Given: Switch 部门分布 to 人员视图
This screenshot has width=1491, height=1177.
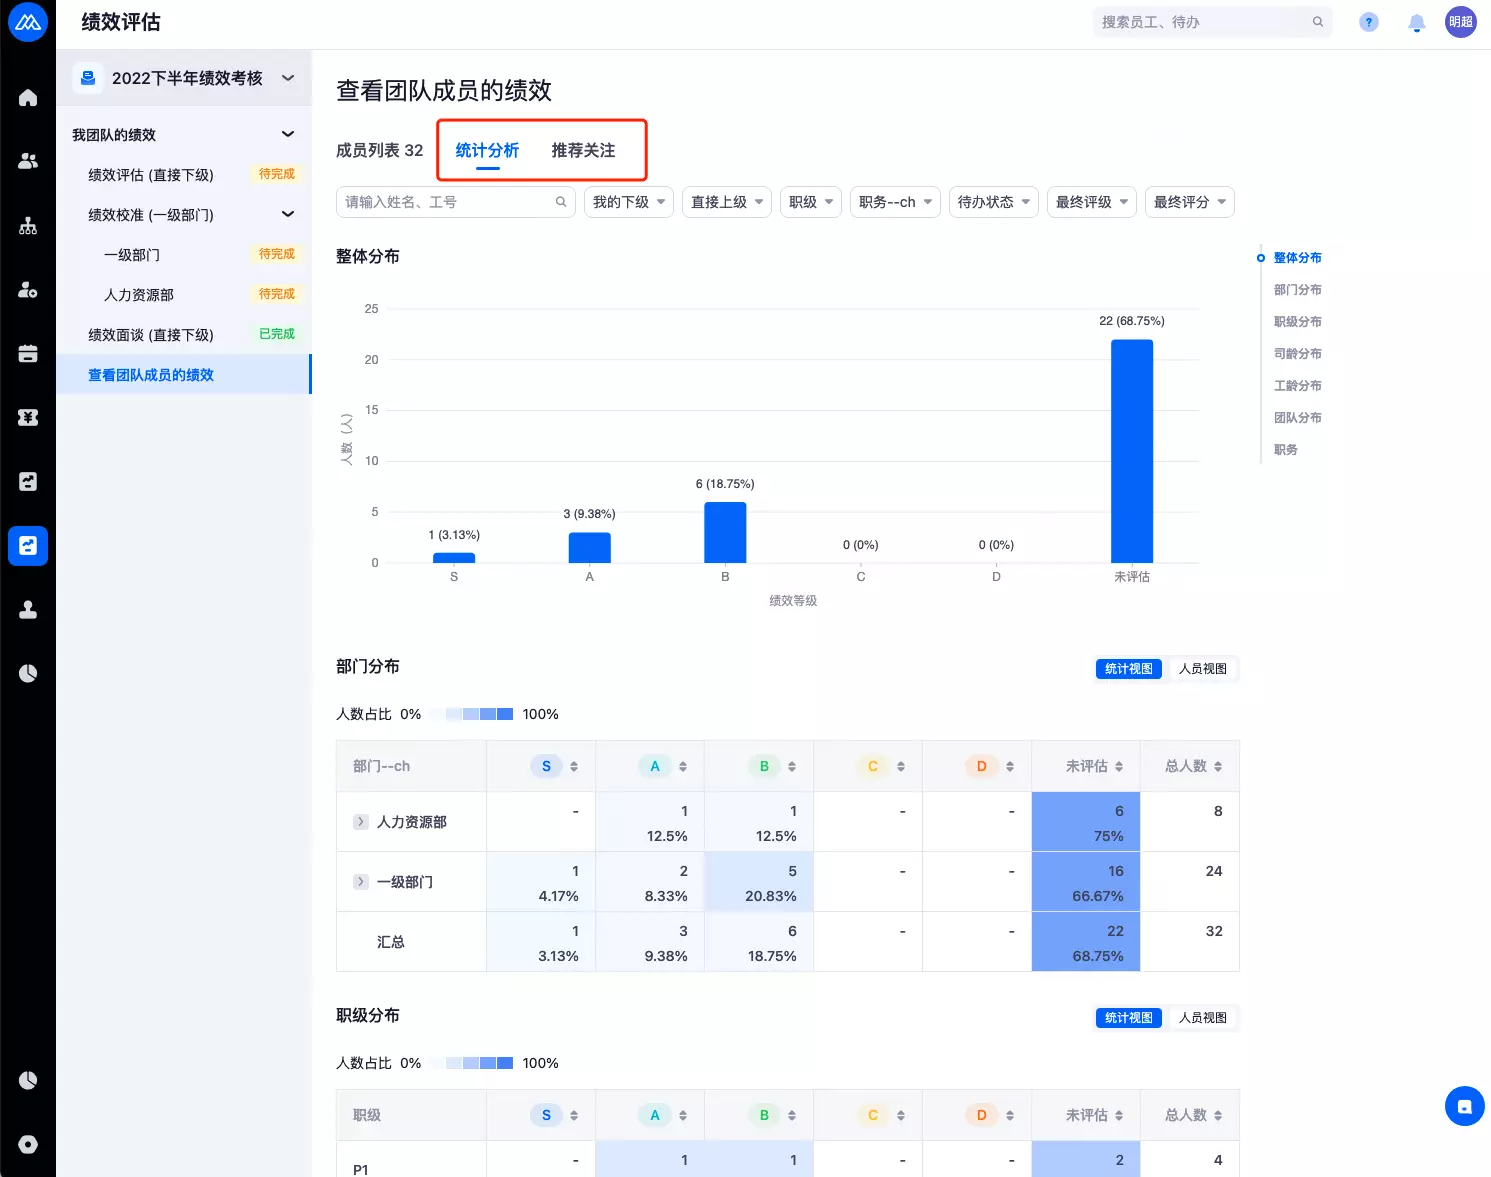Looking at the screenshot, I should point(1203,669).
